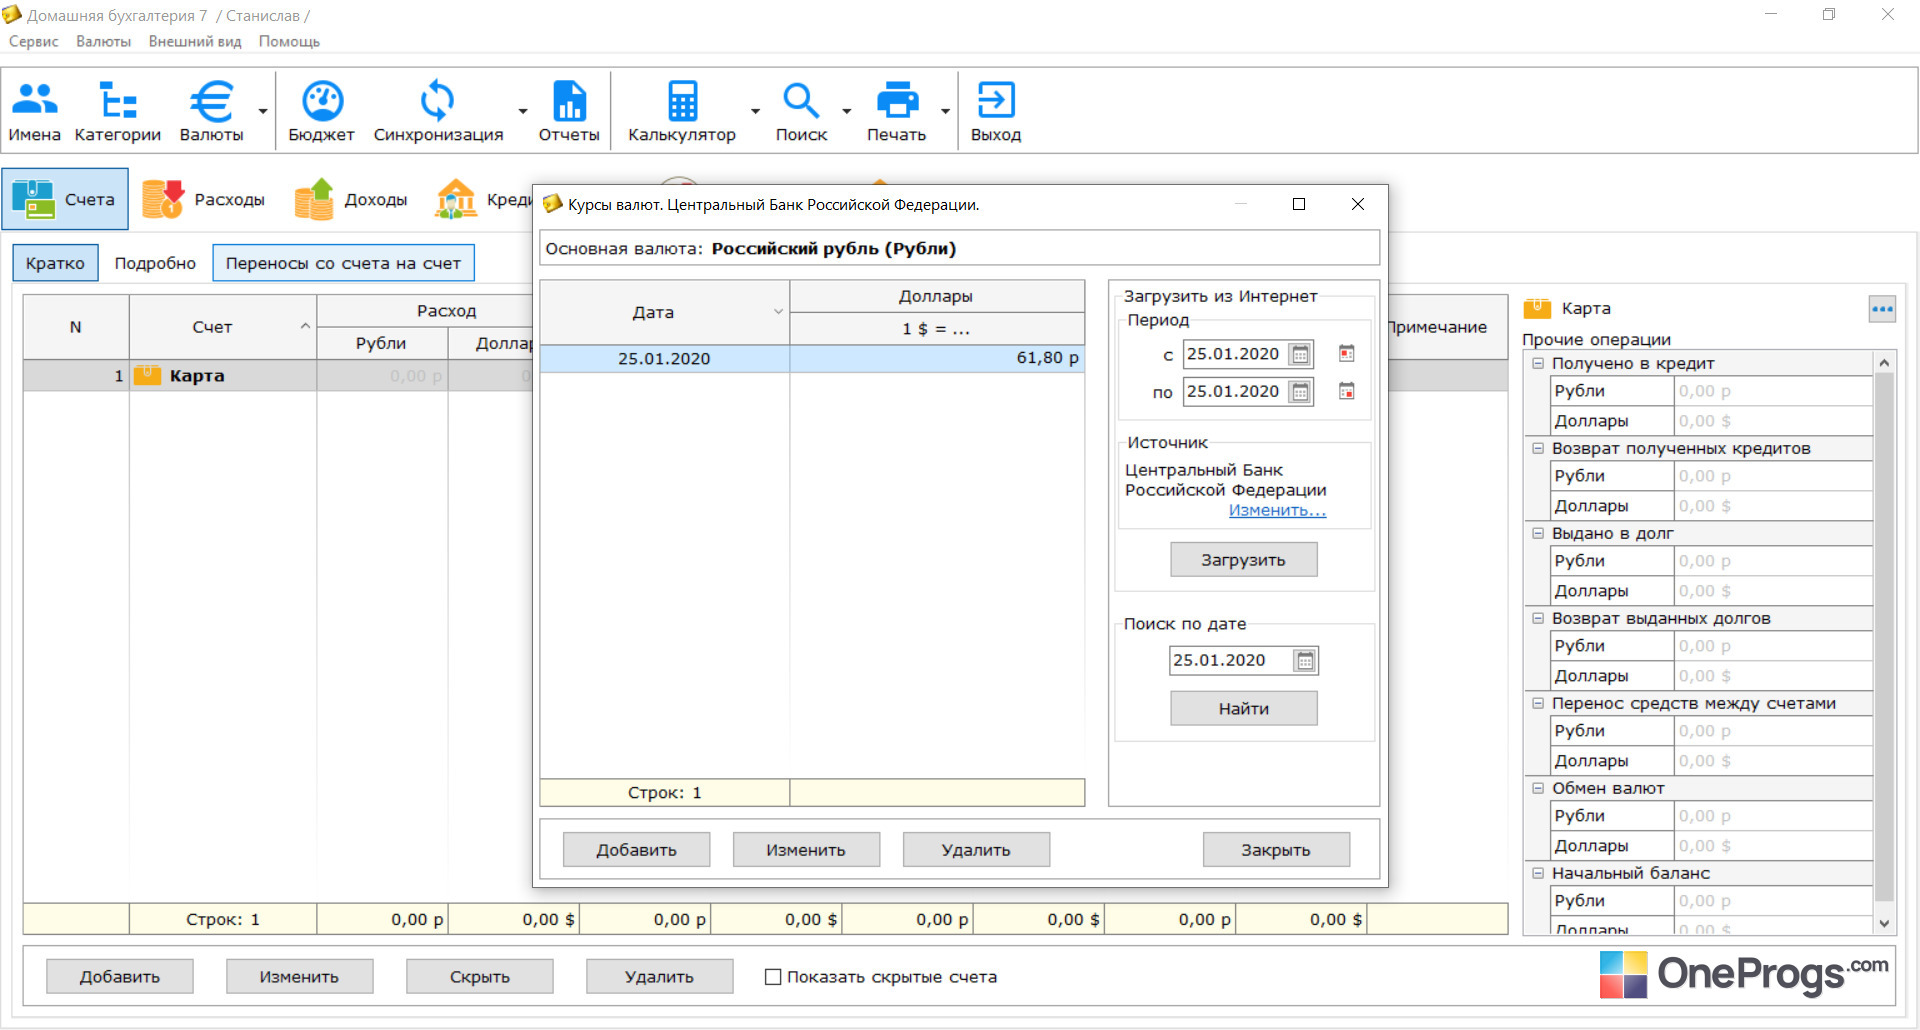Screen dimensions: 1920x1030
Task: Collapse the 'Выдано в долг' group
Action: coord(1538,533)
